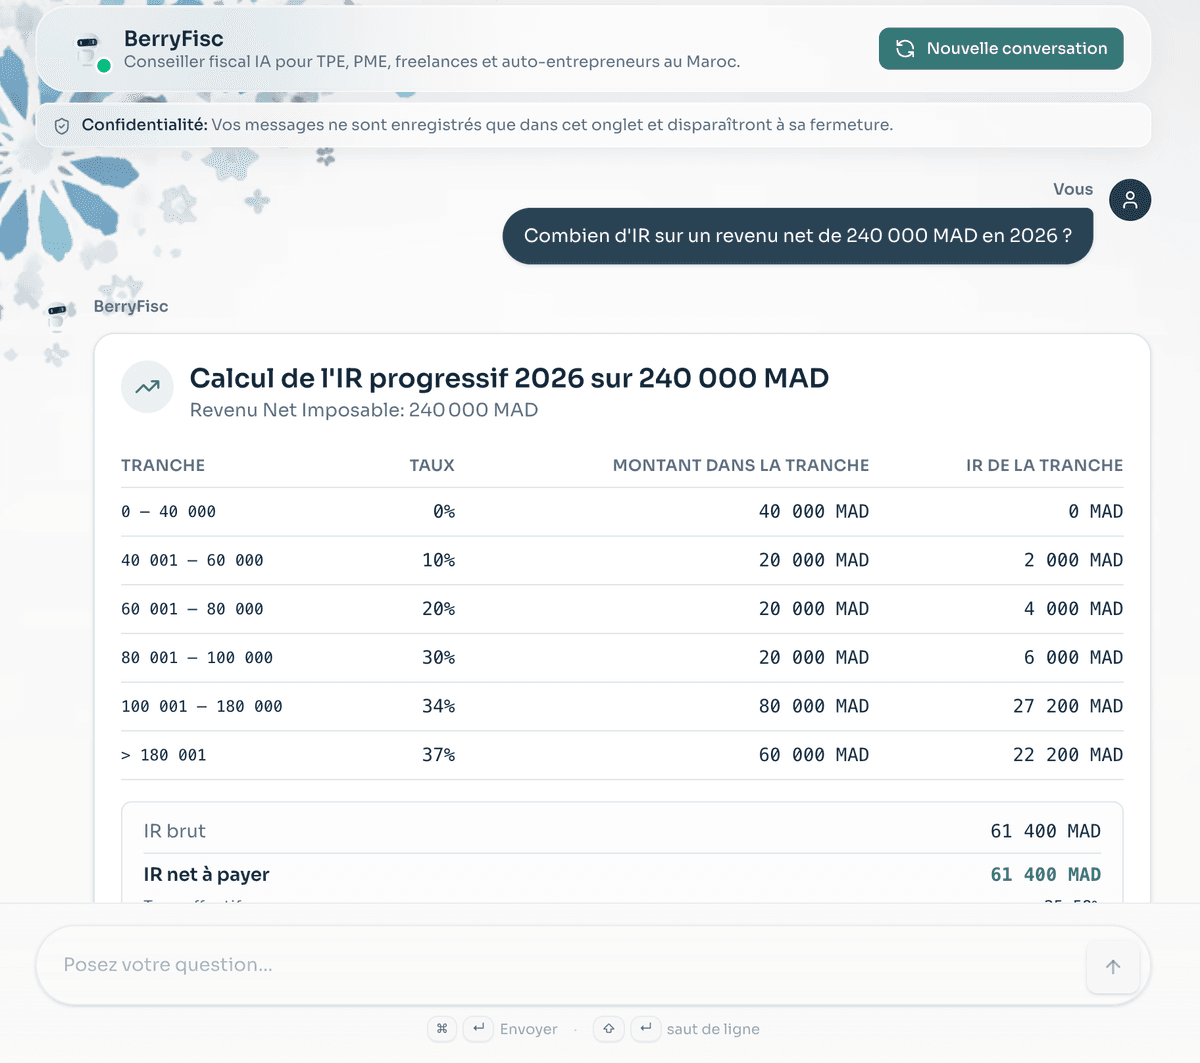Click the BerryFisc robot logo icon
The width and height of the screenshot is (1200, 1063).
pyautogui.click(x=88, y=45)
